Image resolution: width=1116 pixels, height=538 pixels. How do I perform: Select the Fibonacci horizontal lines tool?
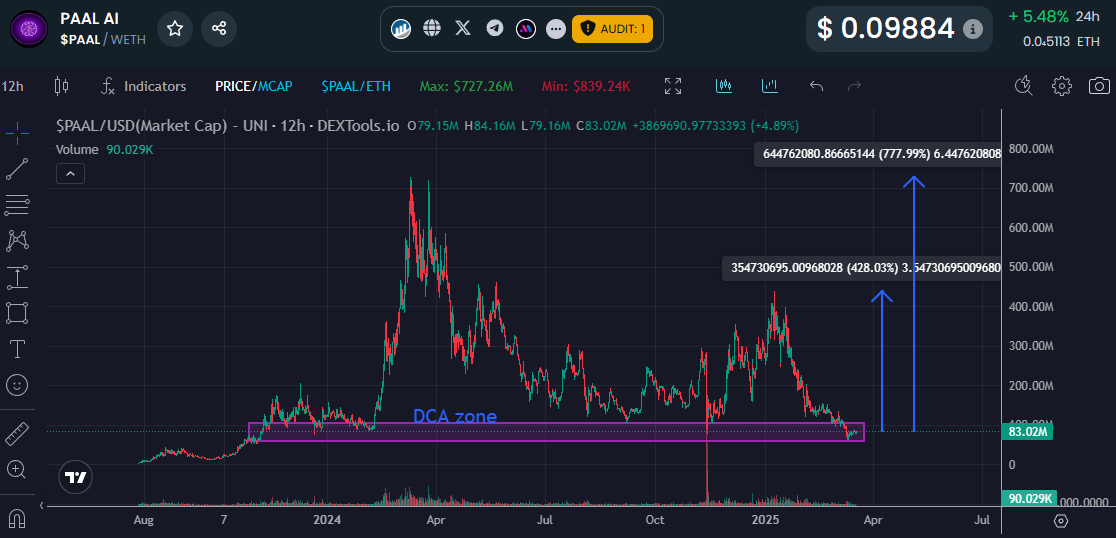click(x=17, y=205)
